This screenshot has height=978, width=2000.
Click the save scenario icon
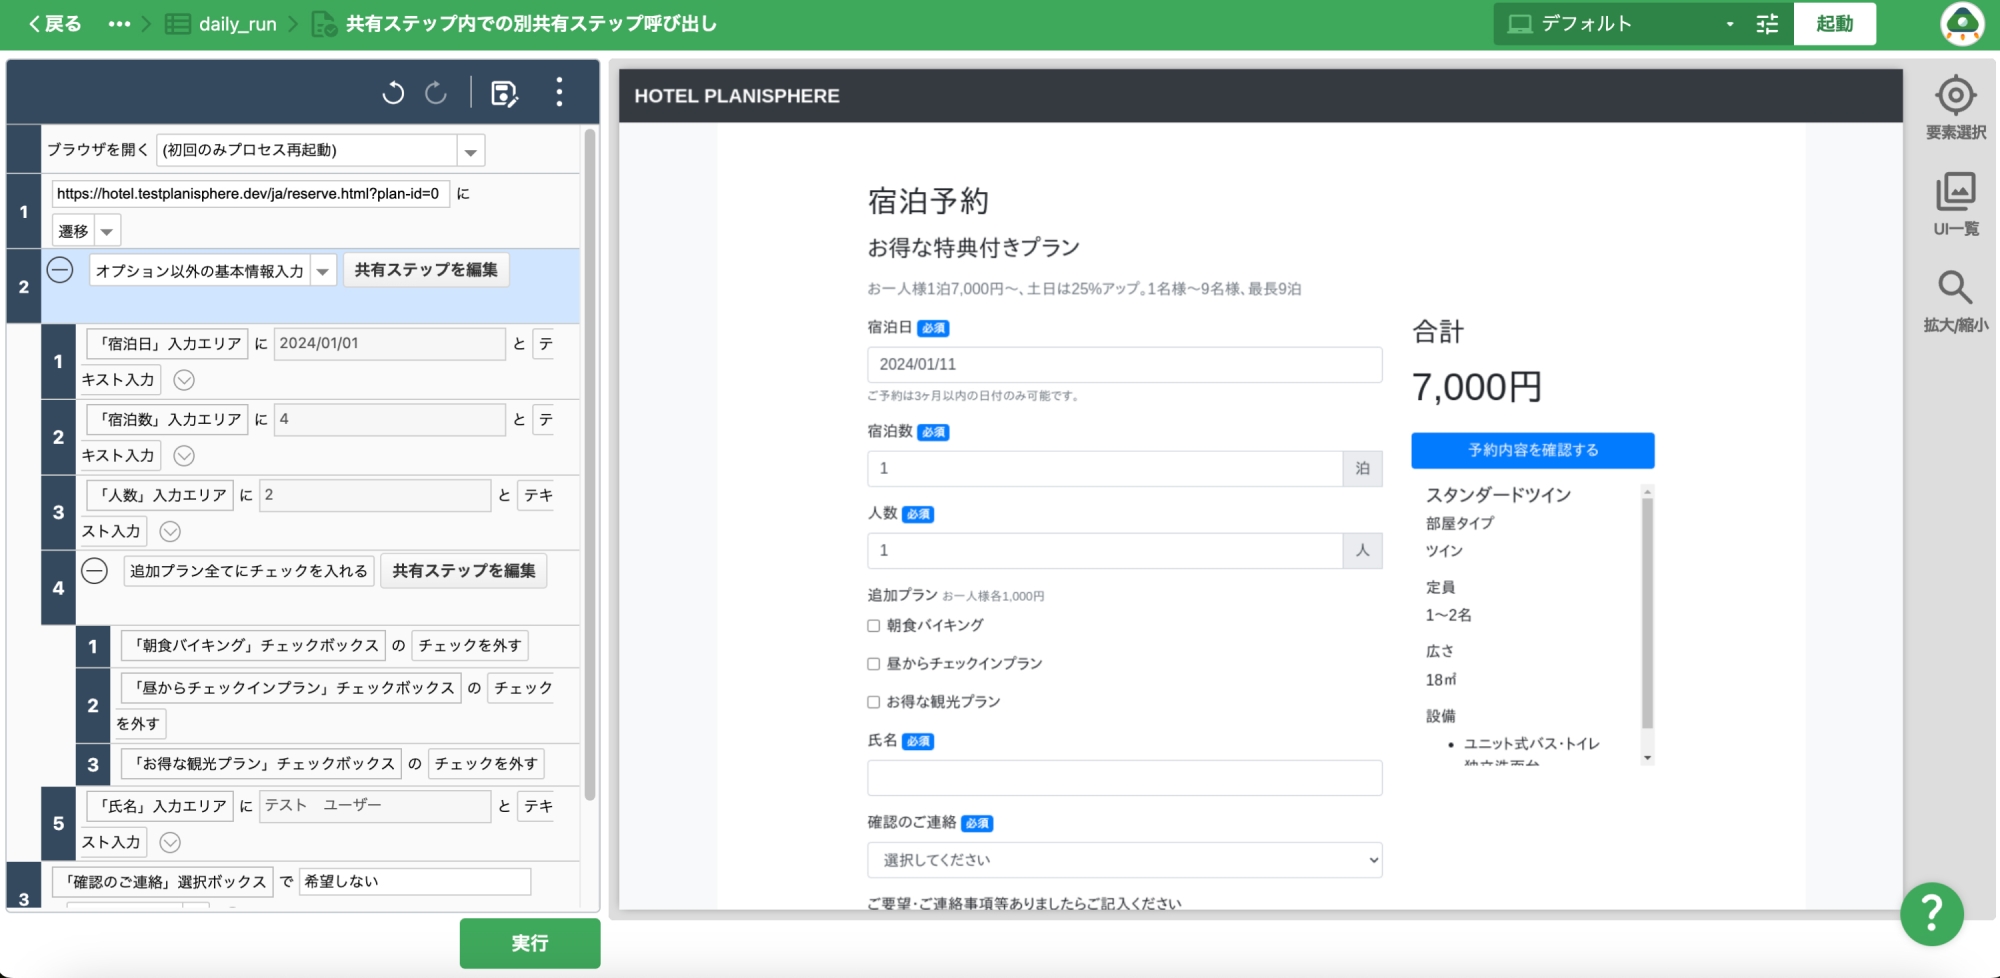pos(504,93)
